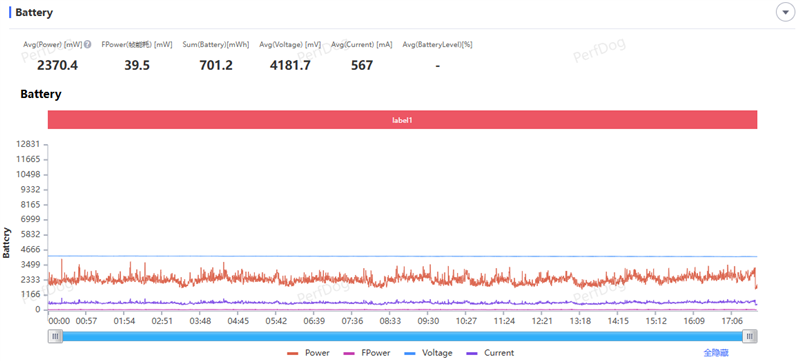This screenshot has width=800, height=361.
Task: Toggle Power series in the legend
Action: (308, 353)
